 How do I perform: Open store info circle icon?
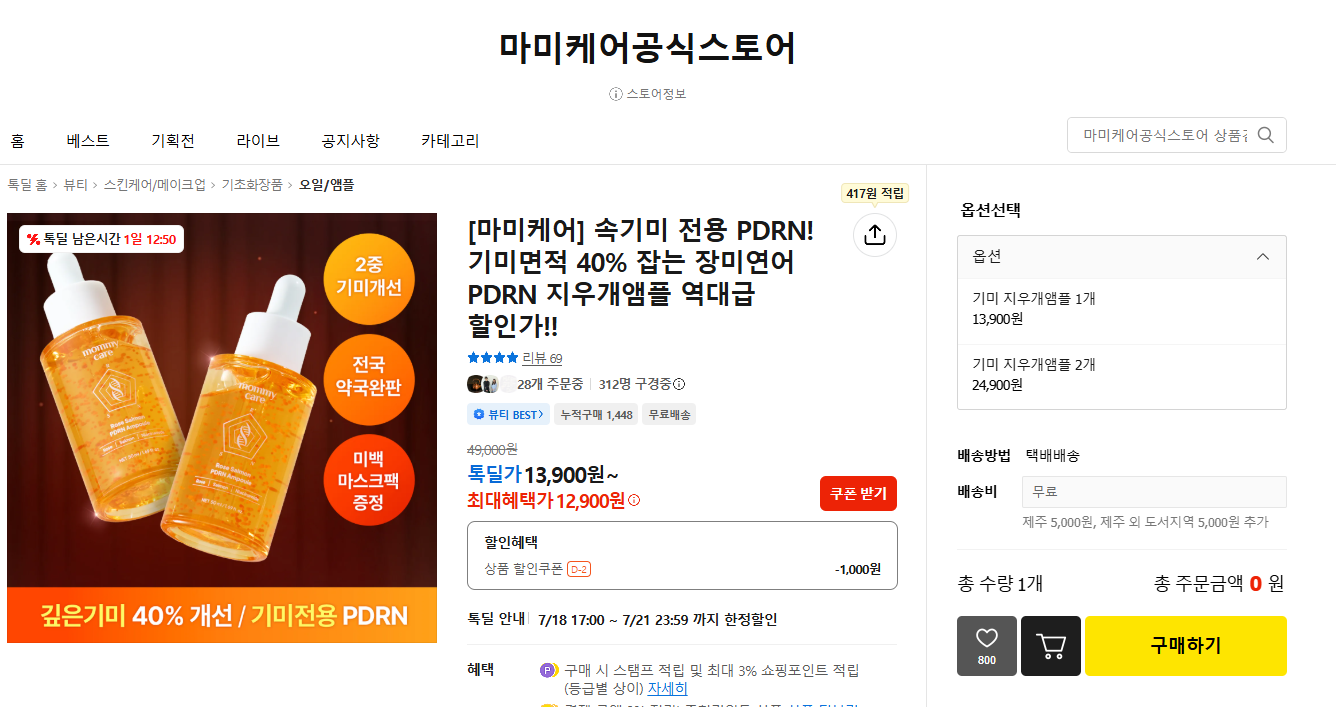pyautogui.click(x=616, y=94)
